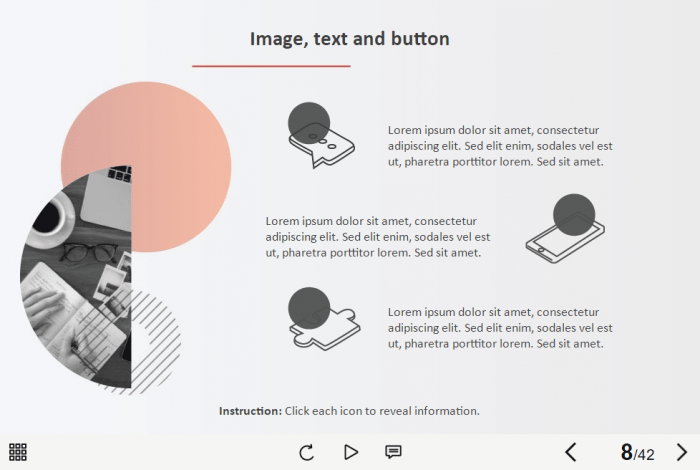Advance to the next slide arrow
This screenshot has width=700, height=470.
coord(682,452)
